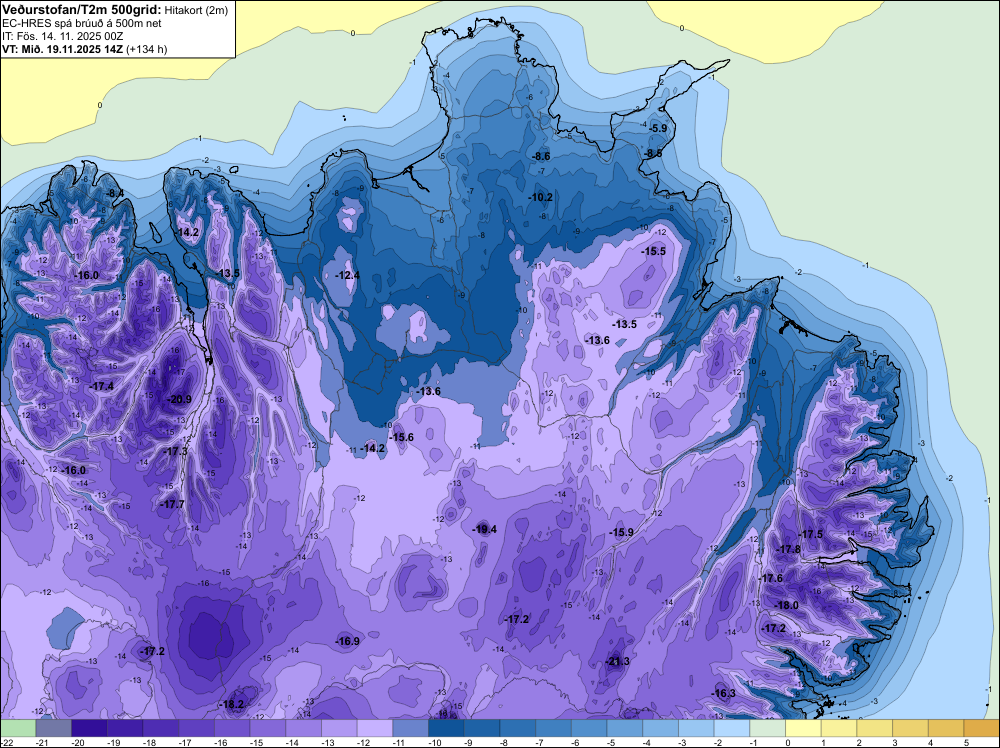The width and height of the screenshot is (1000, 748).
Task: Click the orange legend swatch above 5
Action: 982,728
